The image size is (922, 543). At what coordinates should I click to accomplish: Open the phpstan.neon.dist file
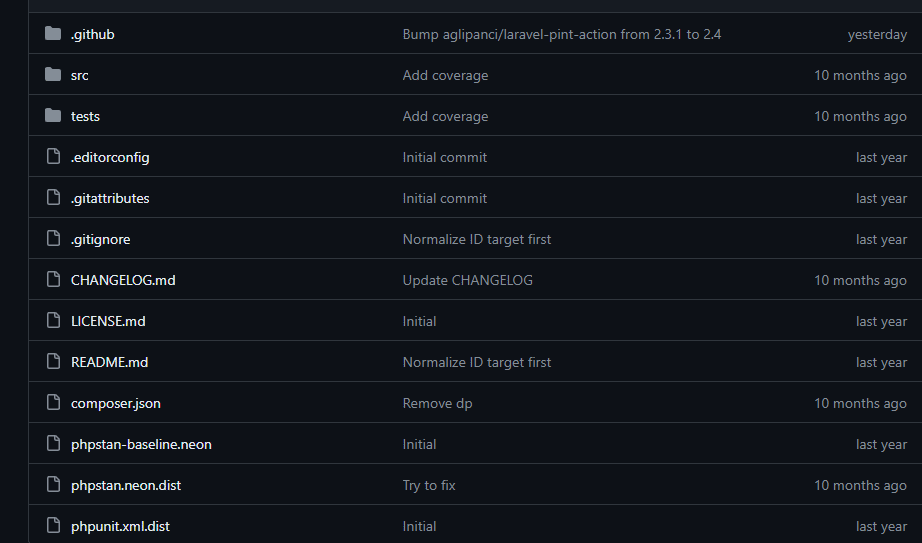coord(126,485)
